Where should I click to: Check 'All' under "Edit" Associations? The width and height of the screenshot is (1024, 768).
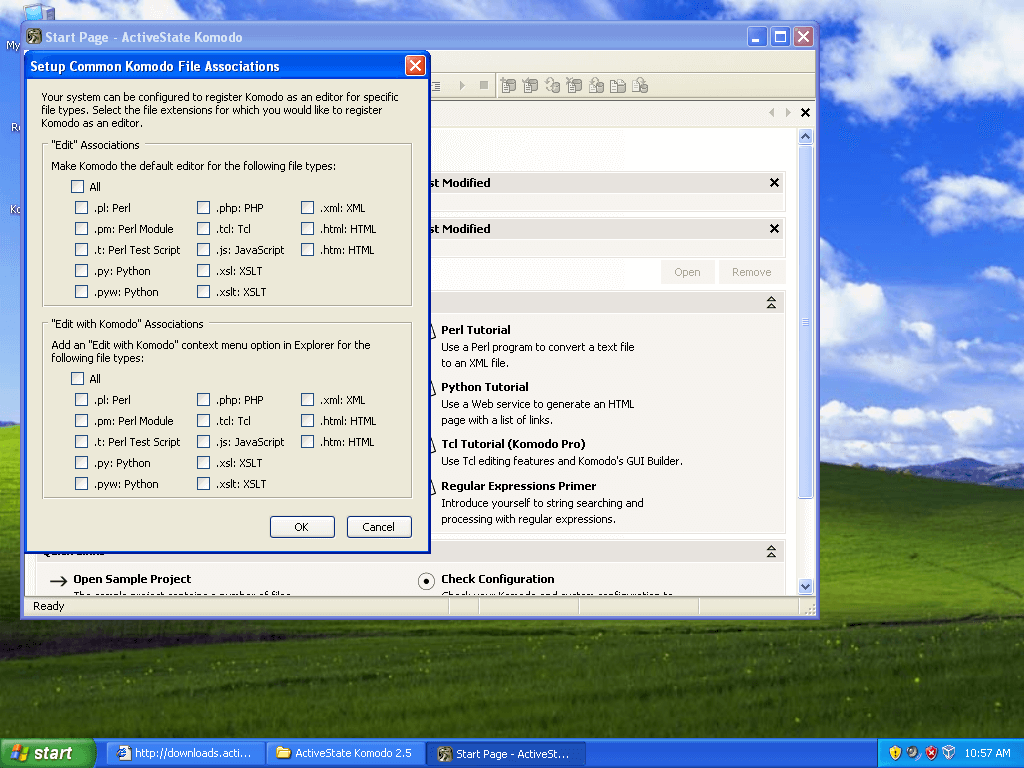click(x=78, y=187)
